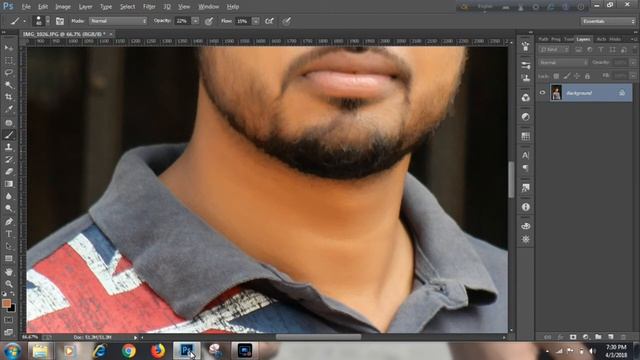Select the Eyedropper tool
Image resolution: width=640 pixels, height=360 pixels.
(9, 109)
